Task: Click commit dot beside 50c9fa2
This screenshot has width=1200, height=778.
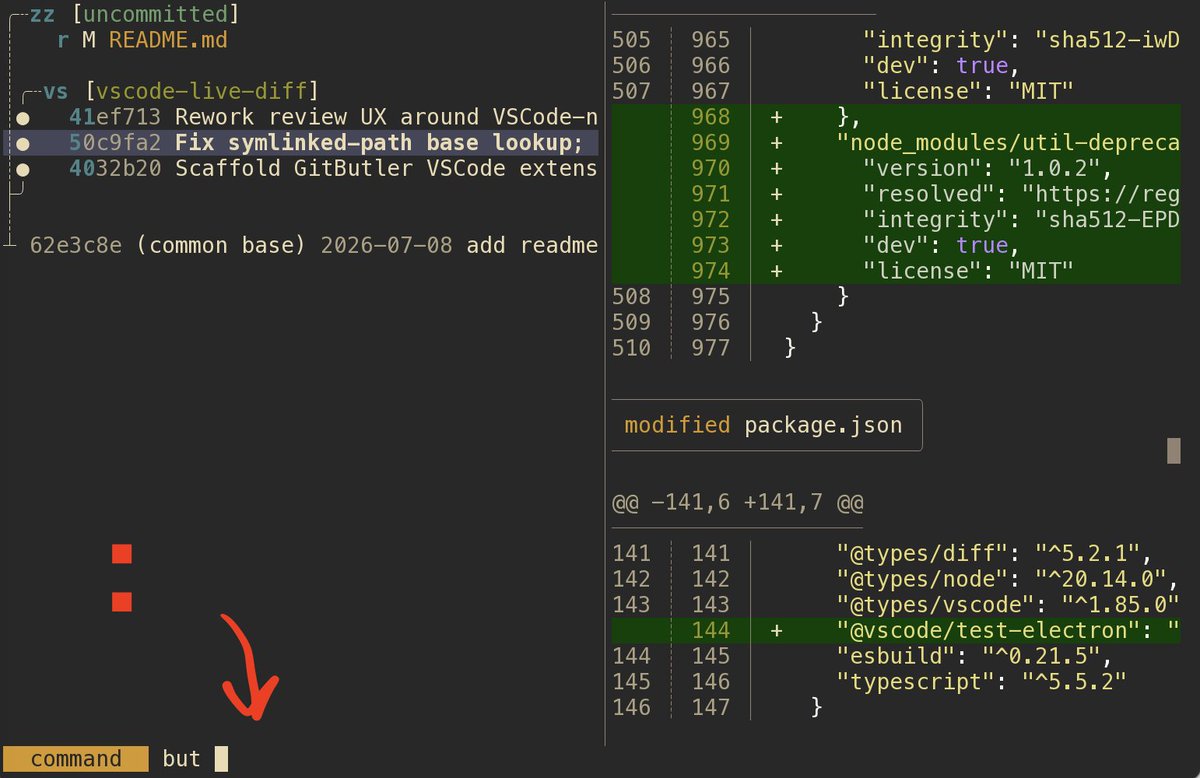Action: (23, 143)
